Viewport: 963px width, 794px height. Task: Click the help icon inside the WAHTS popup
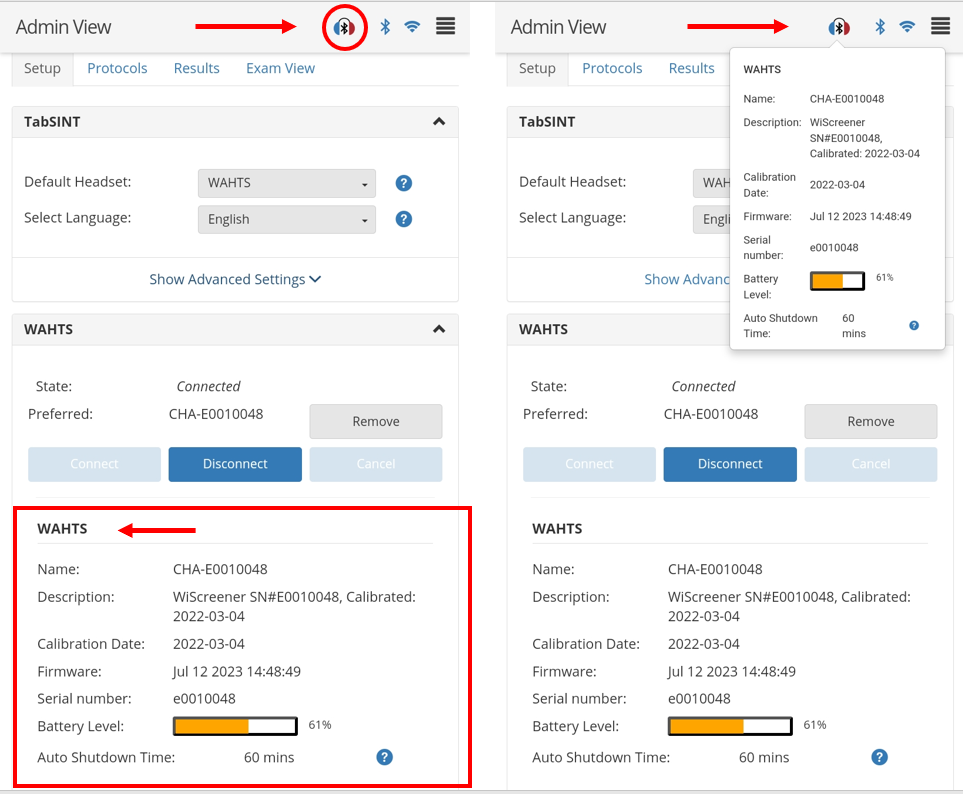click(x=914, y=325)
